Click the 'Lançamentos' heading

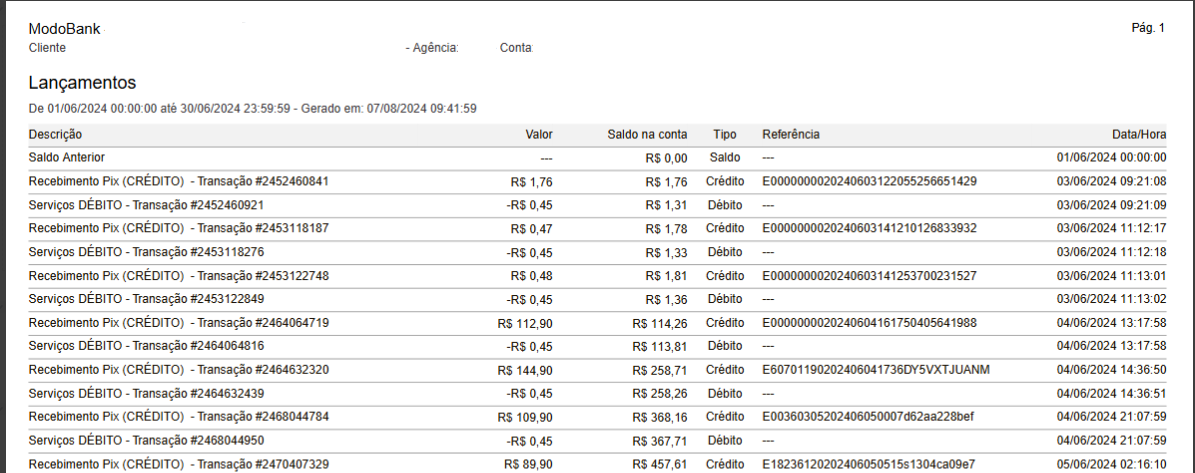click(x=82, y=82)
